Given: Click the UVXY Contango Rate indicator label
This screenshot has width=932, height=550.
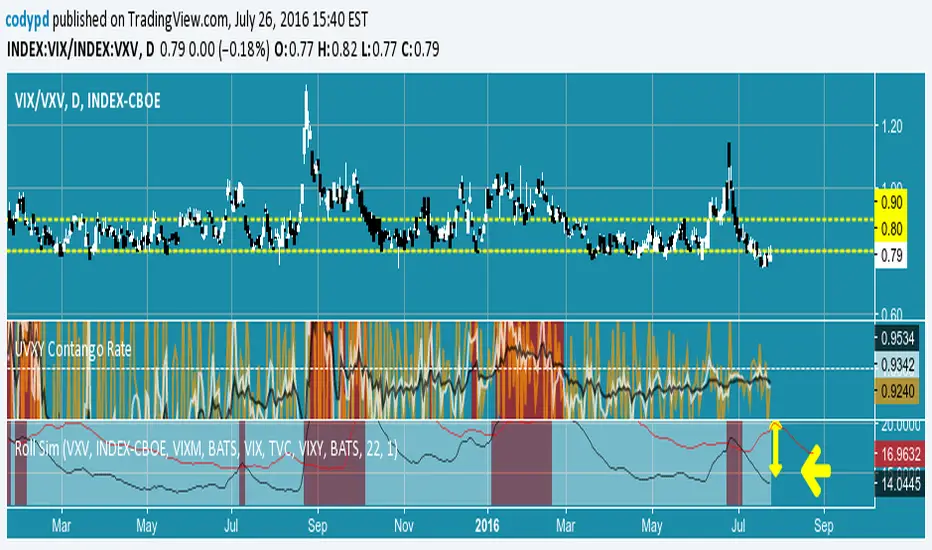Looking at the screenshot, I should (73, 349).
